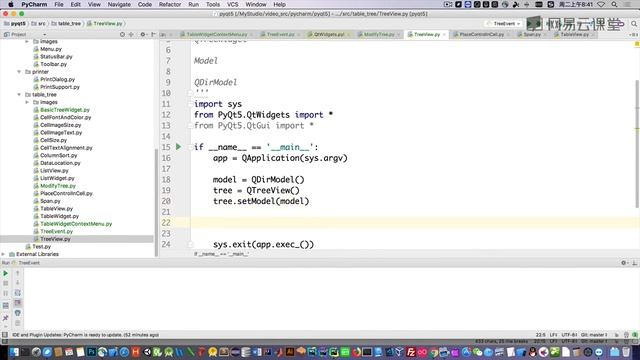The image size is (640, 360).
Task: Open Photoshop from the Dock
Action: 91,352
